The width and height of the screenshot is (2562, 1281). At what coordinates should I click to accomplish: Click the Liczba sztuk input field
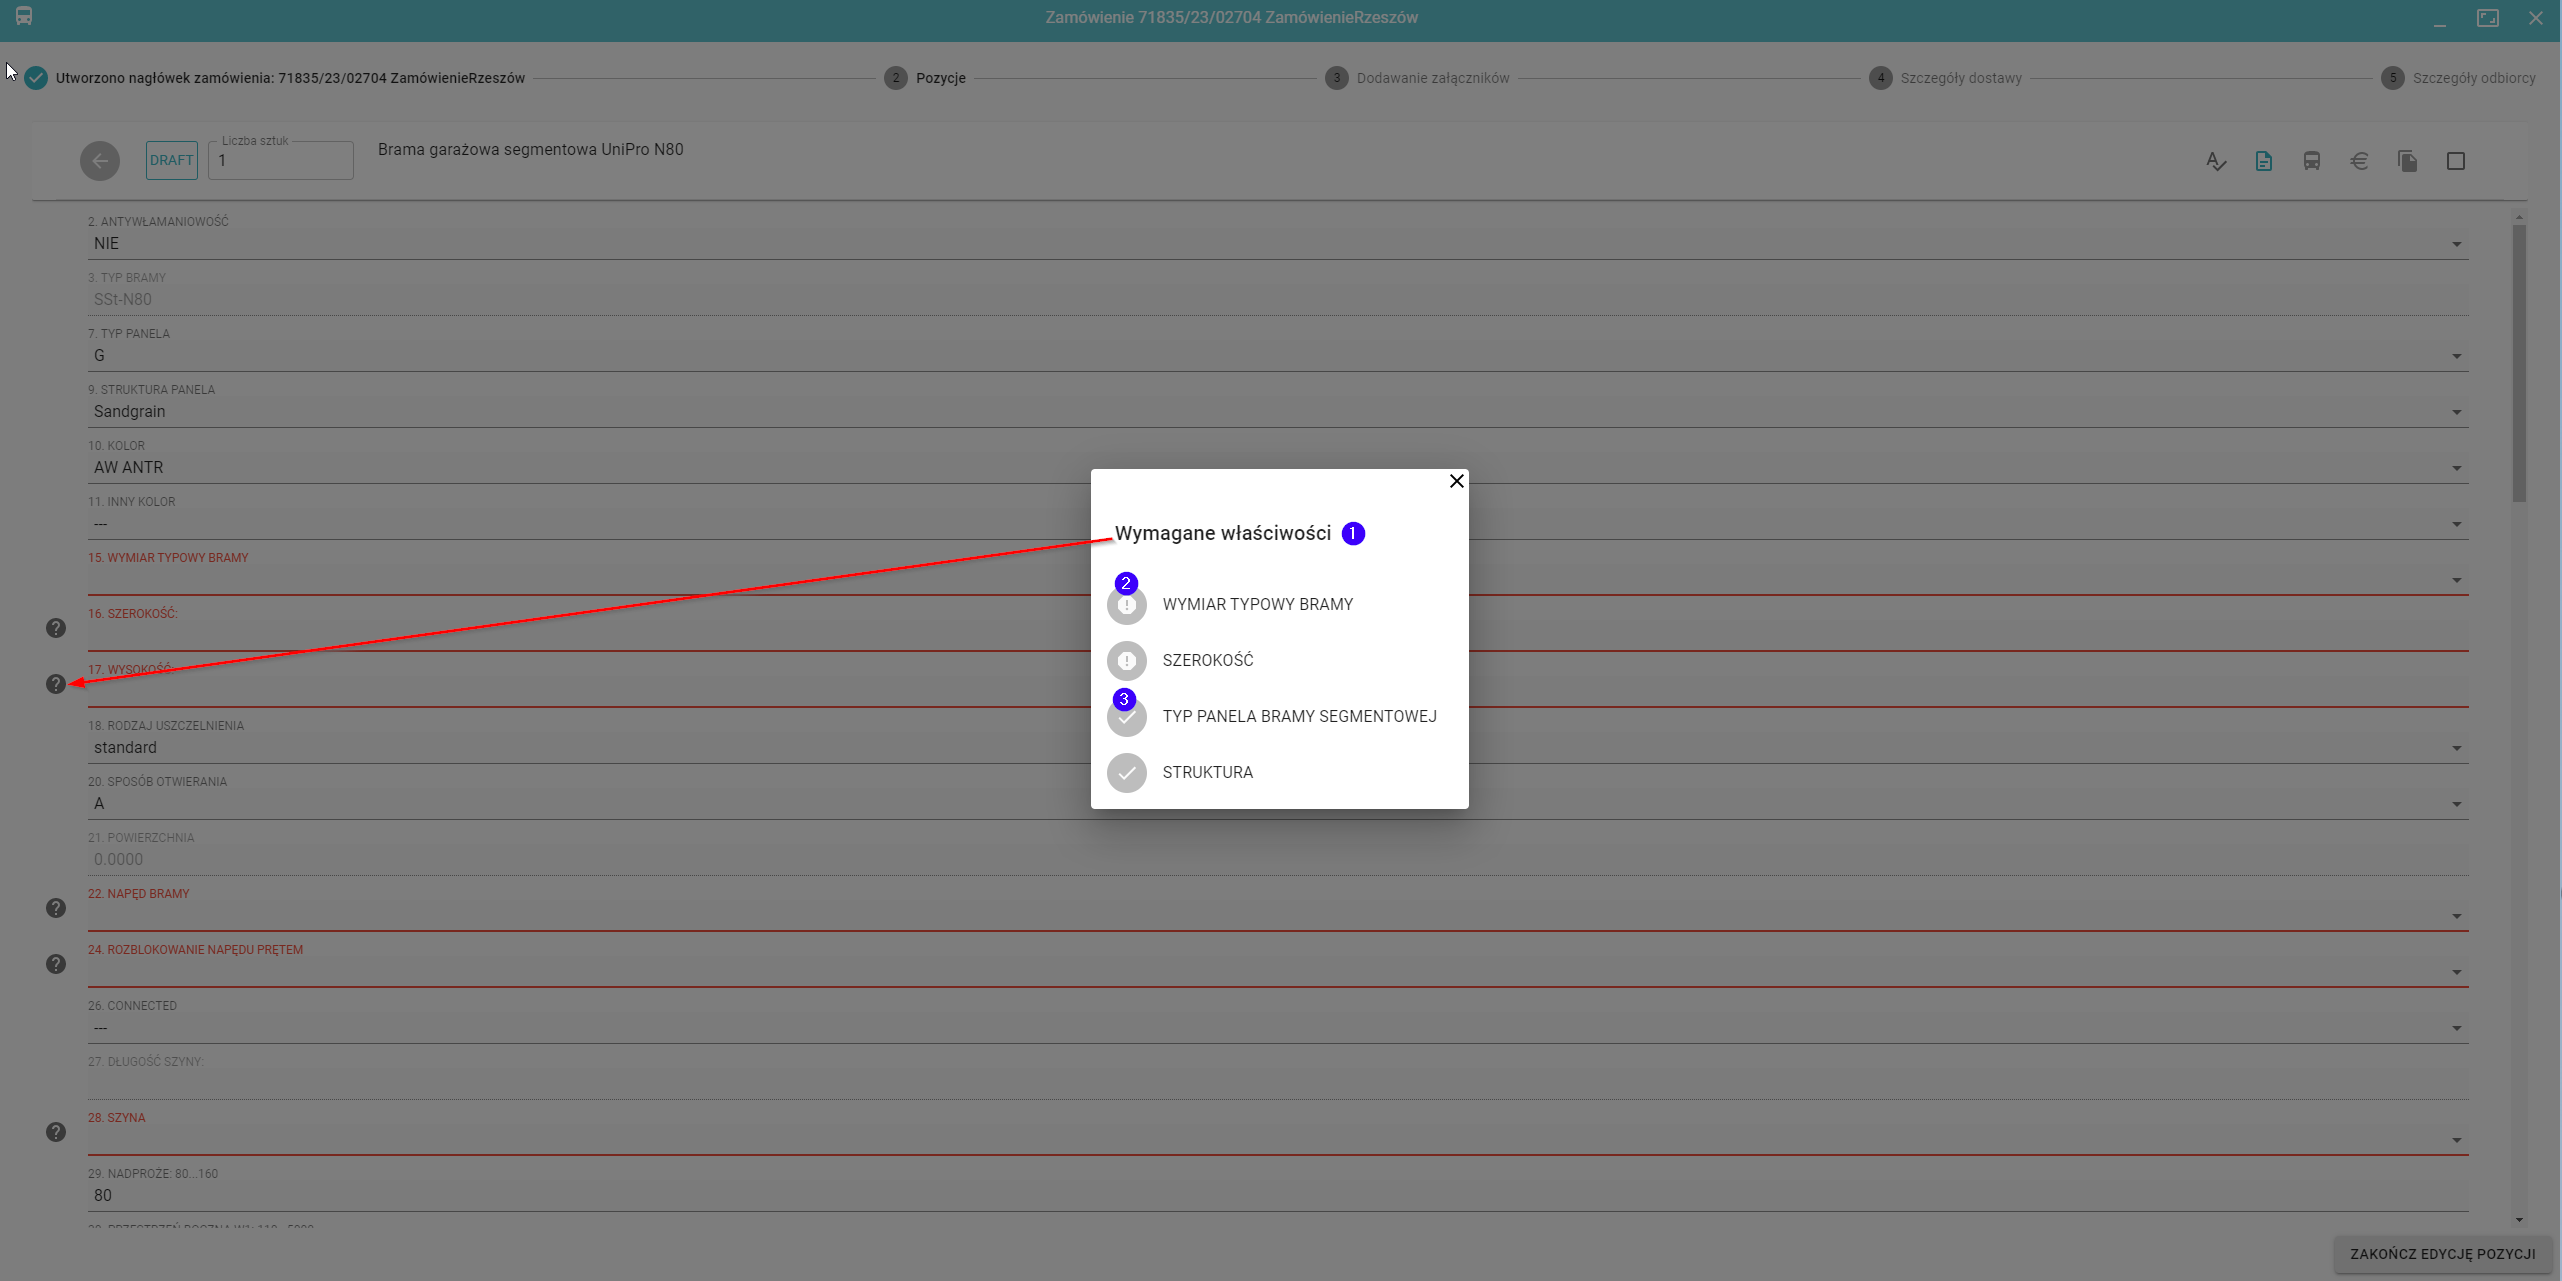(x=282, y=161)
